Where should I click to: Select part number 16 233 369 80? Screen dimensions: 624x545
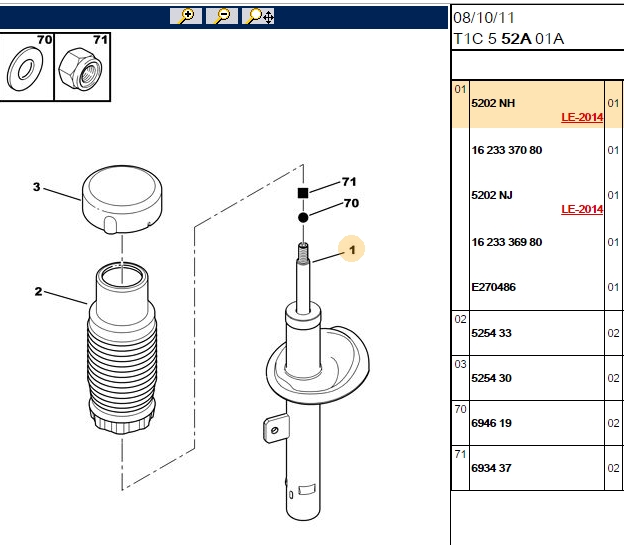coord(507,242)
